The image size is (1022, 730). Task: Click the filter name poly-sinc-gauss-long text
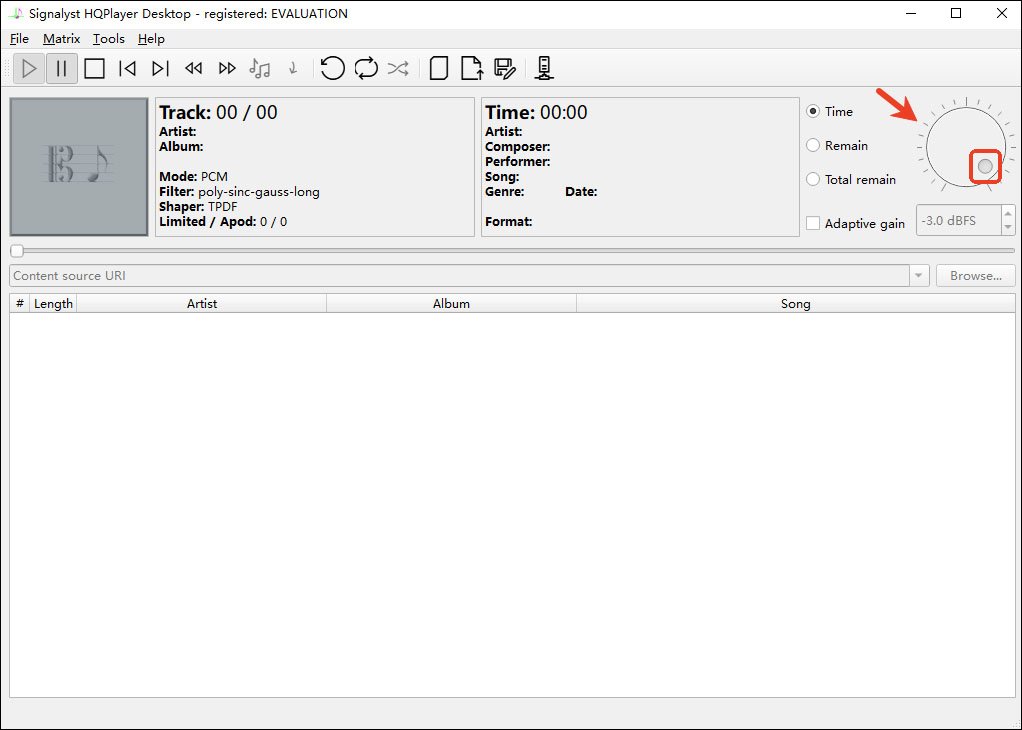[259, 192]
